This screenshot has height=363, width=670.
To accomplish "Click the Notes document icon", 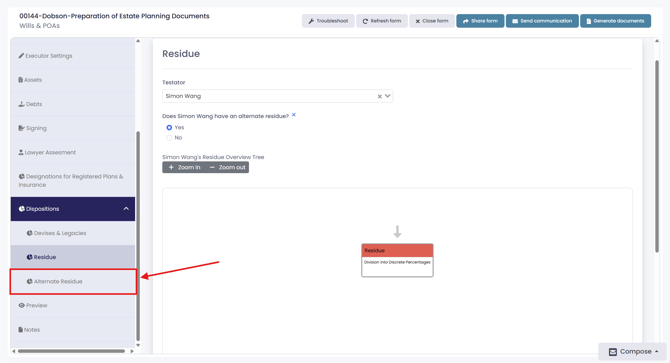I will (x=21, y=330).
